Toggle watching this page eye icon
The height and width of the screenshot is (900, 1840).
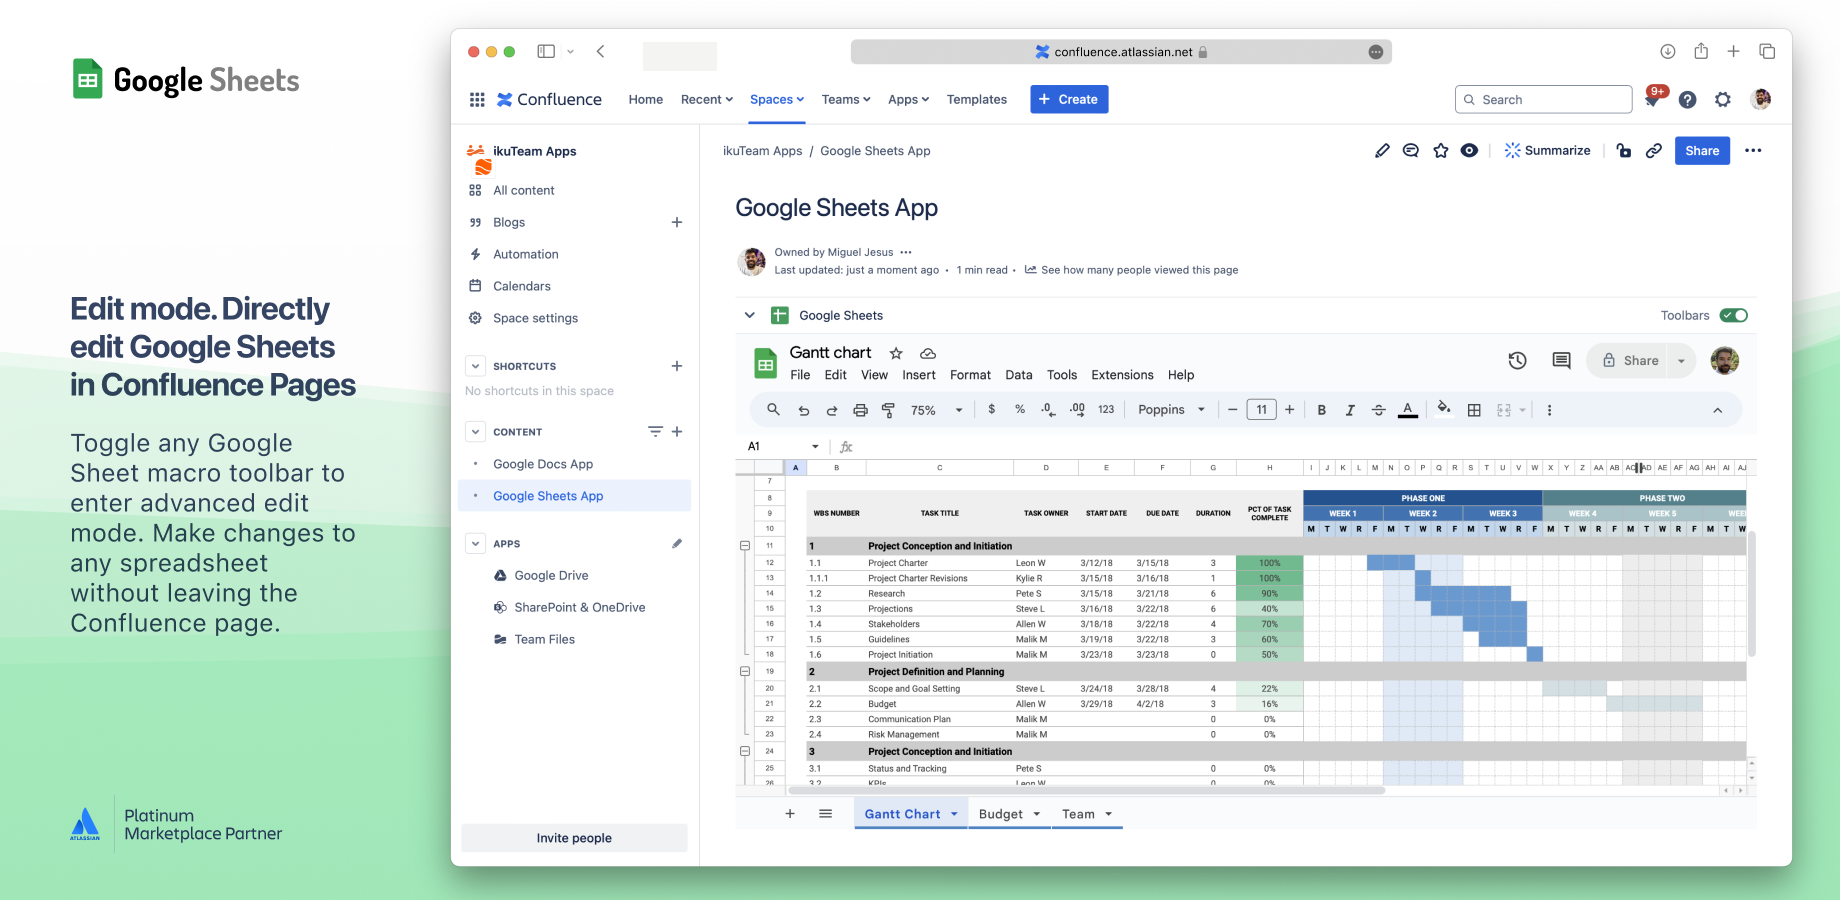click(x=1469, y=151)
